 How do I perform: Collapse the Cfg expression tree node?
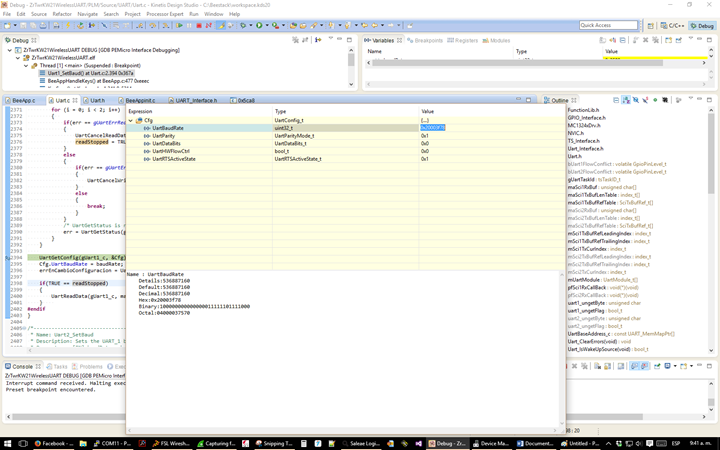(131, 120)
